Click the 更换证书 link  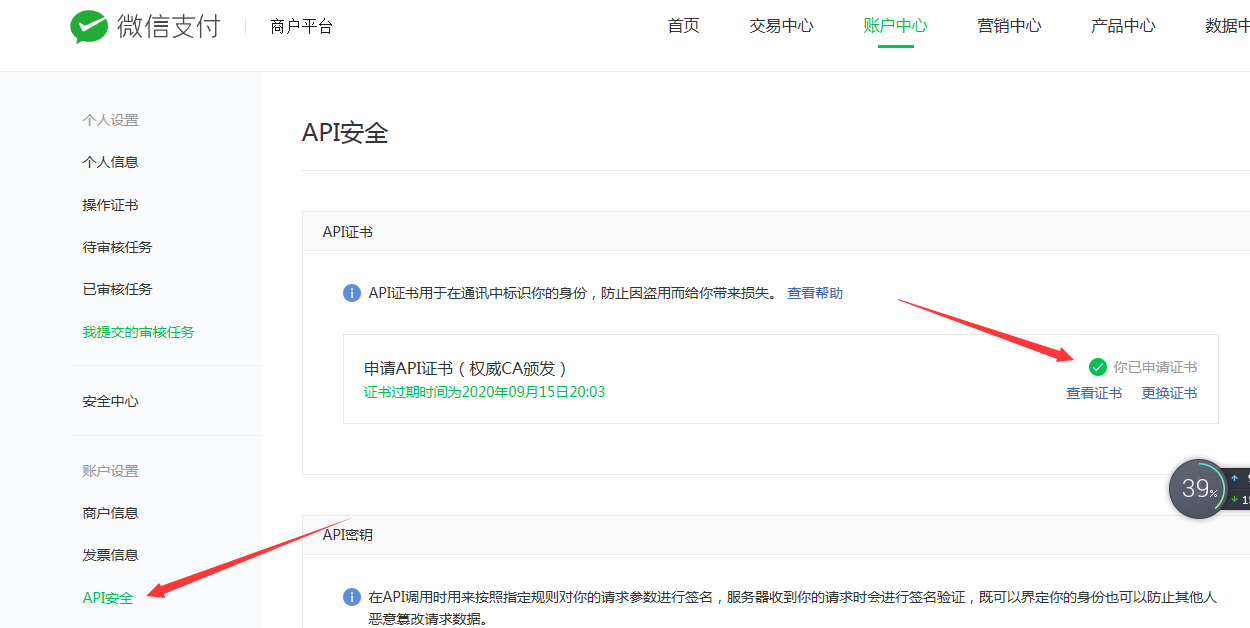1169,393
